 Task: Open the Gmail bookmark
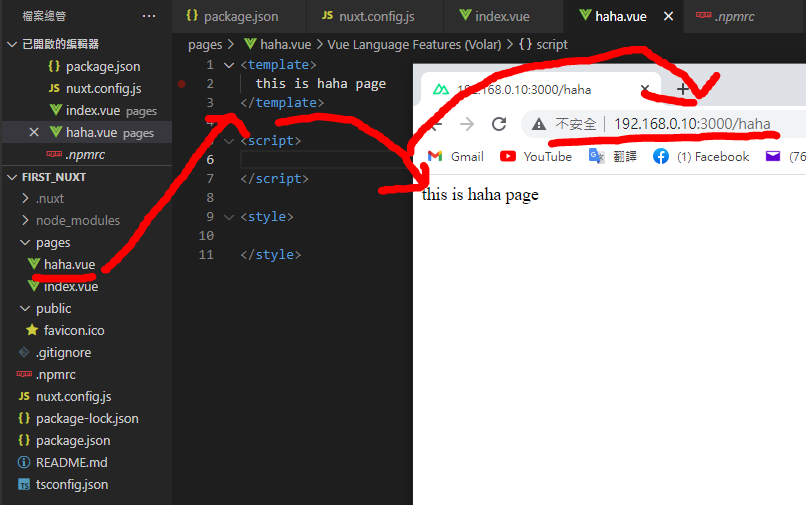[x=455, y=156]
